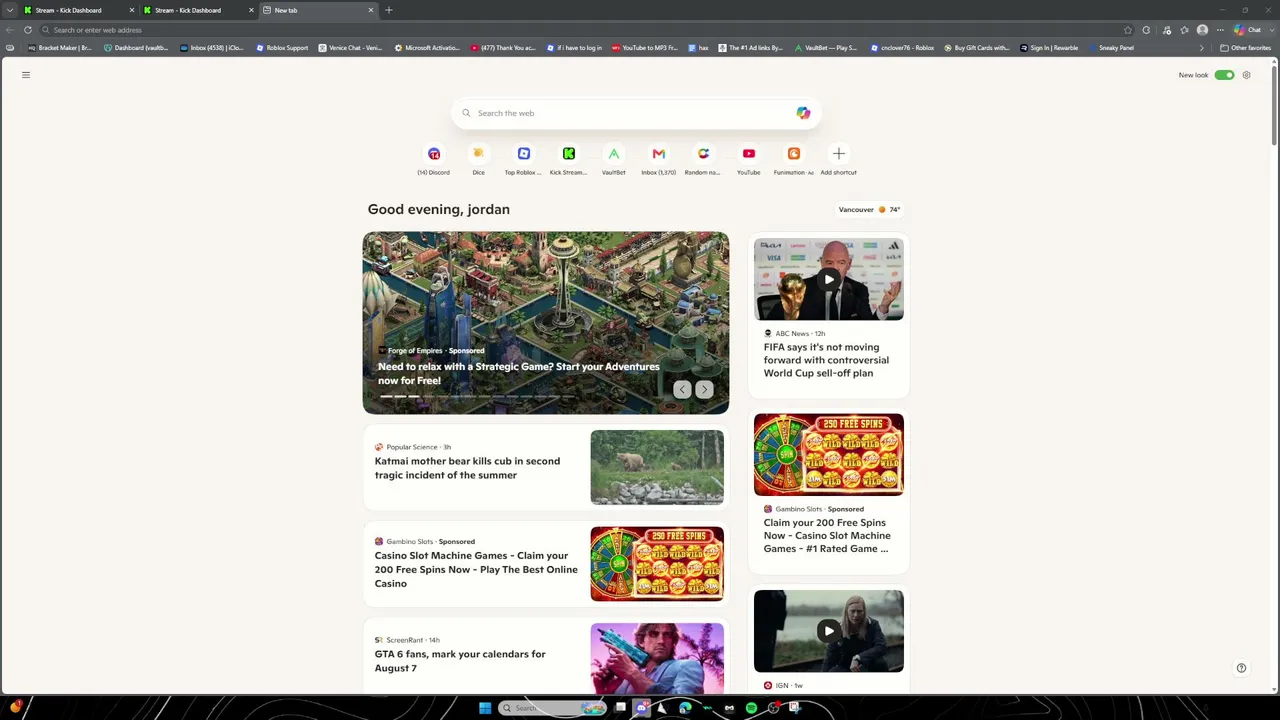Click the Copilot icon in search box

(803, 113)
